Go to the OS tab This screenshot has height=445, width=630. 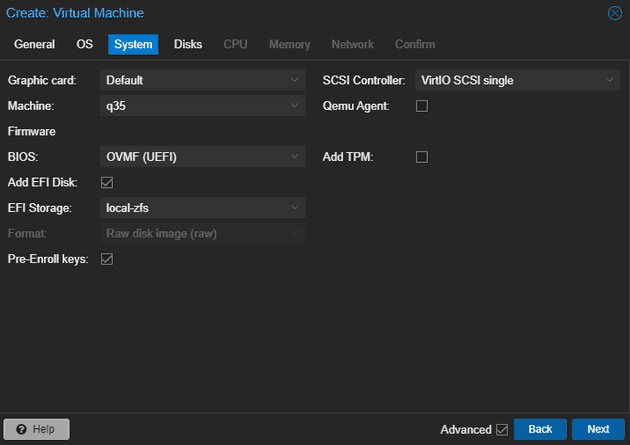point(84,44)
